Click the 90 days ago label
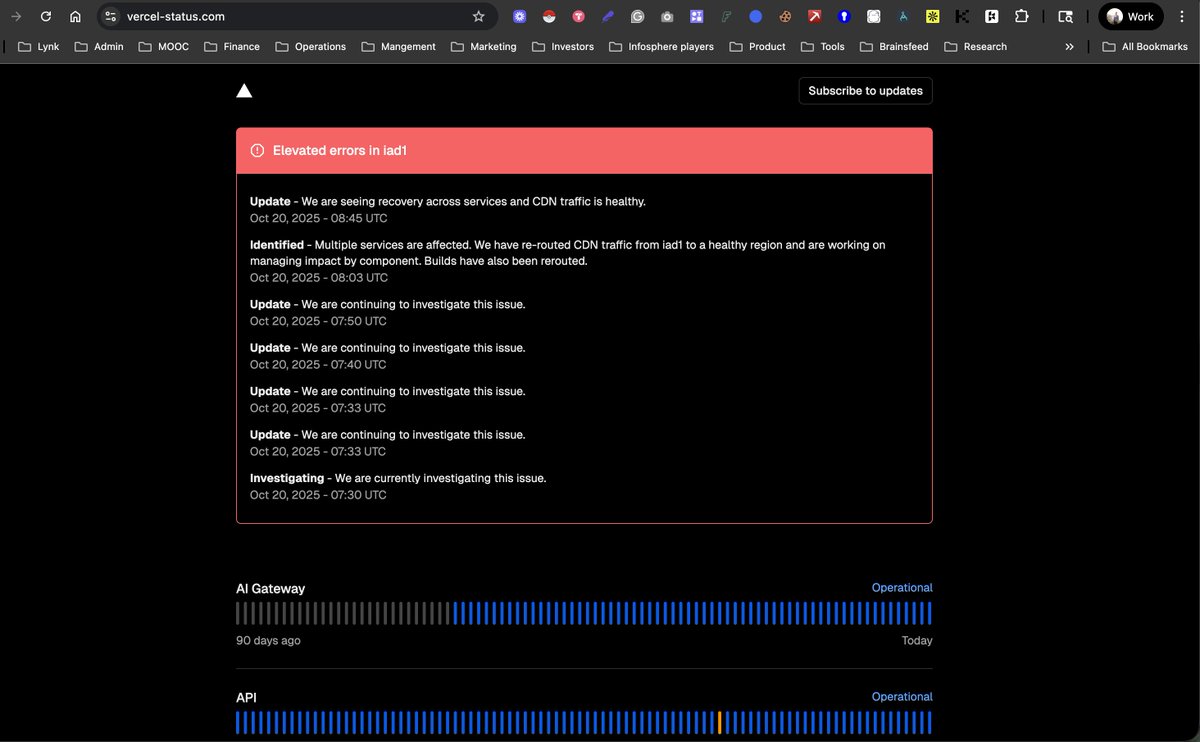1200x742 pixels. (268, 641)
